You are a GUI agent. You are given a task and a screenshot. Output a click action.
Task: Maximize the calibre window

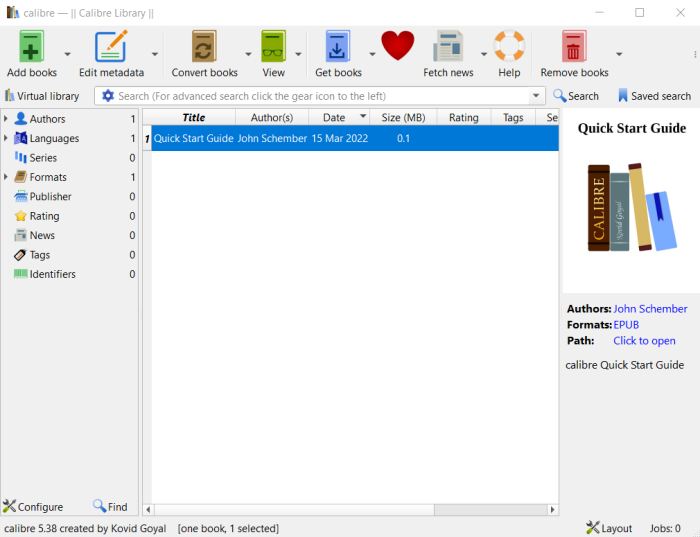point(639,12)
